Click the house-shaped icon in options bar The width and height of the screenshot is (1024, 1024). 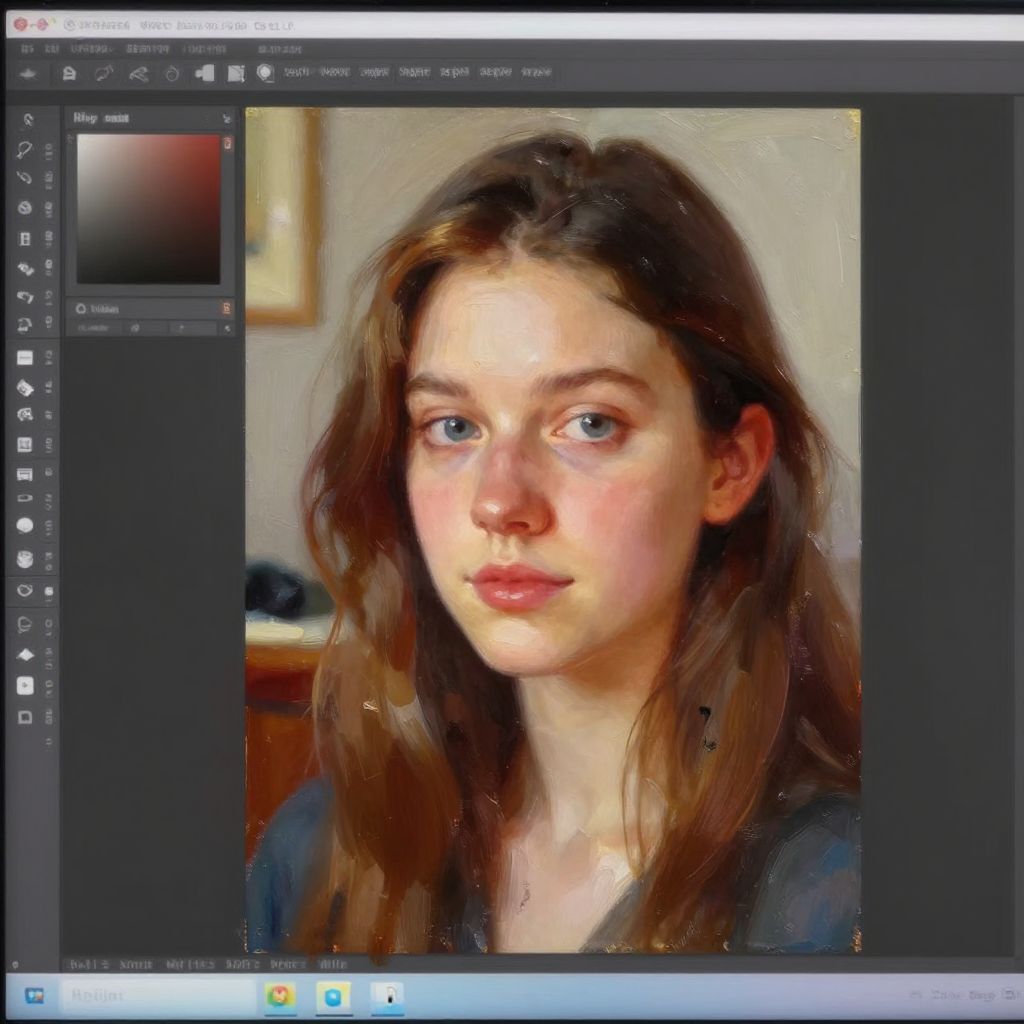tap(69, 73)
